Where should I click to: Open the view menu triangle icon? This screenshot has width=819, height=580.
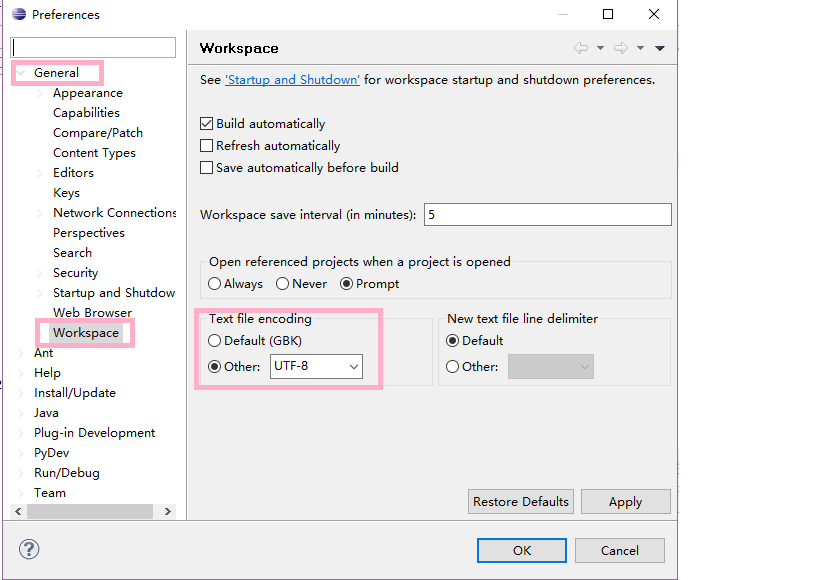[x=660, y=48]
